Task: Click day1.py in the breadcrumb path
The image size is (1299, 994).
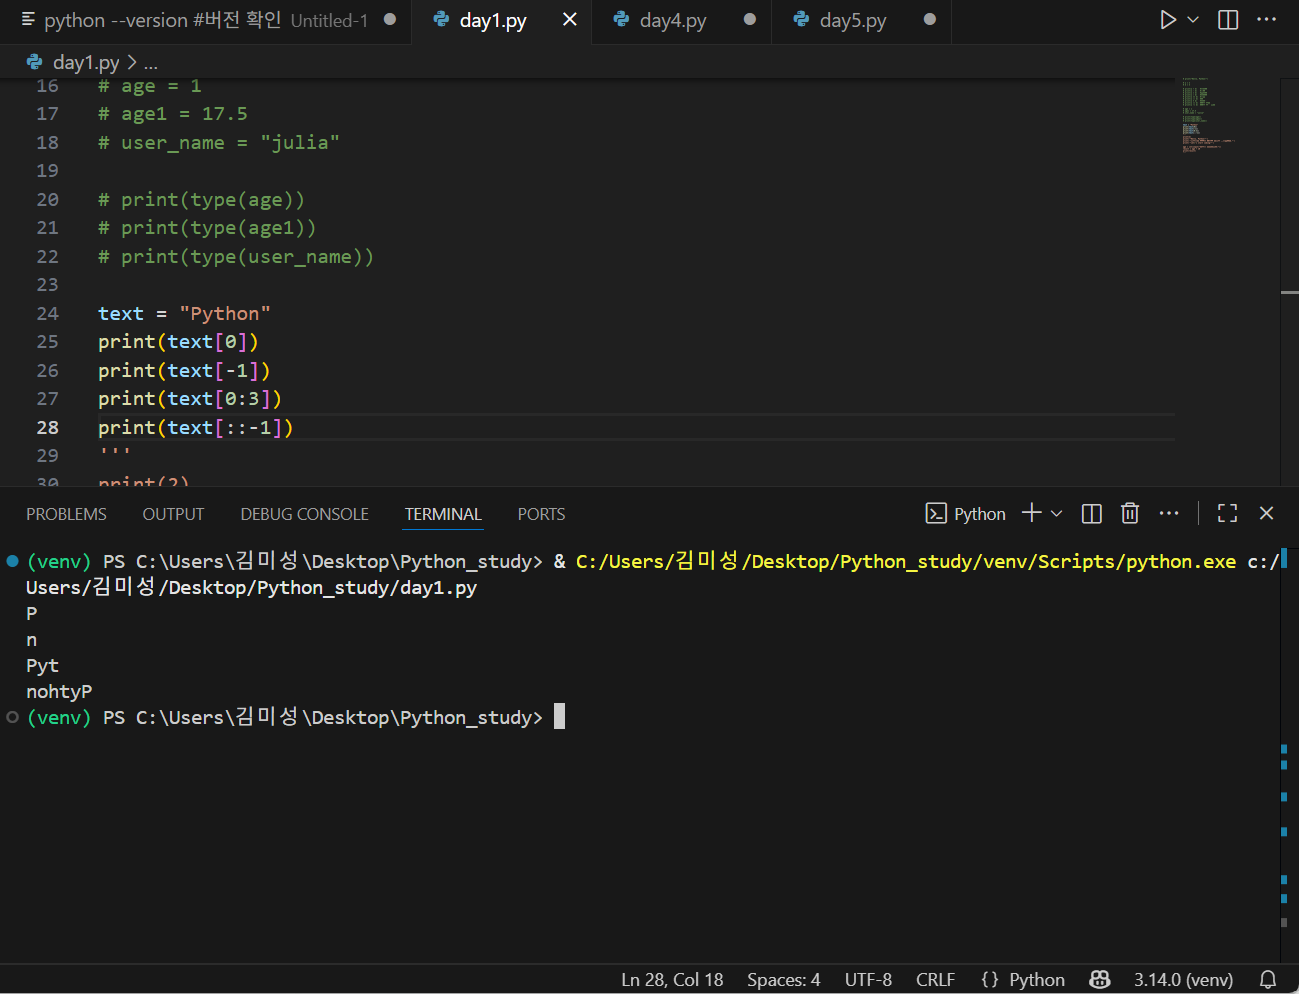Action: (85, 63)
